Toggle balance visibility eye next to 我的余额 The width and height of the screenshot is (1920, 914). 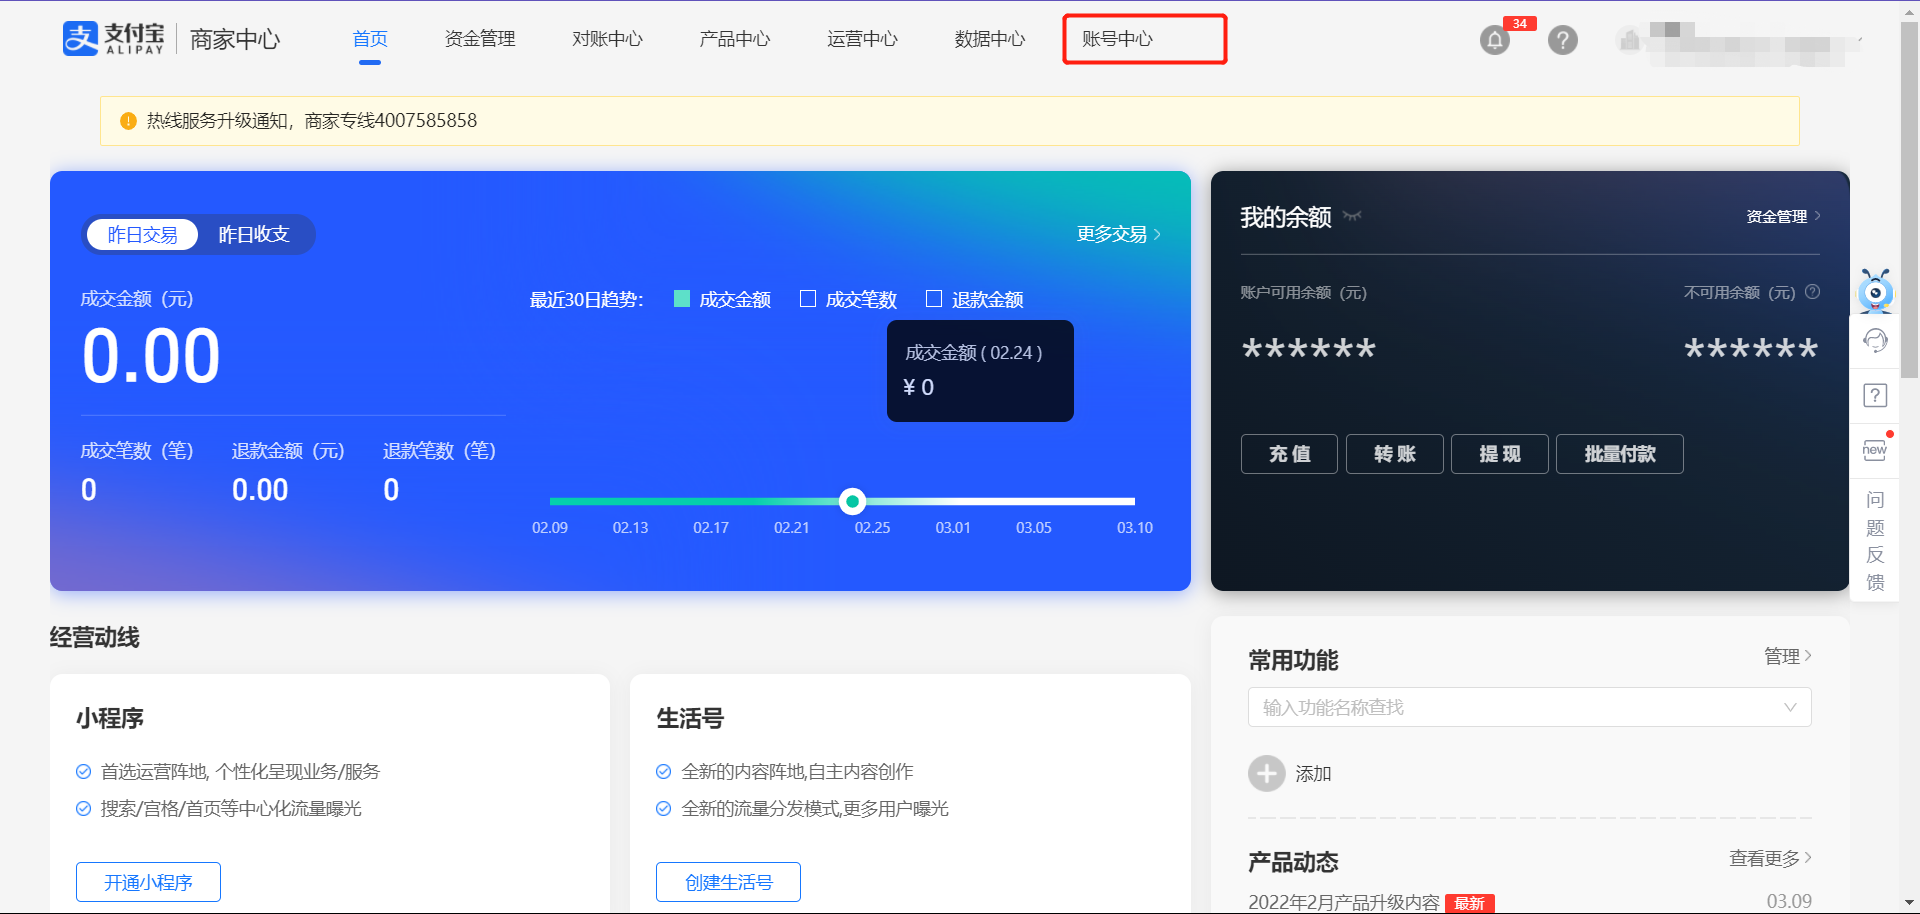click(1353, 217)
